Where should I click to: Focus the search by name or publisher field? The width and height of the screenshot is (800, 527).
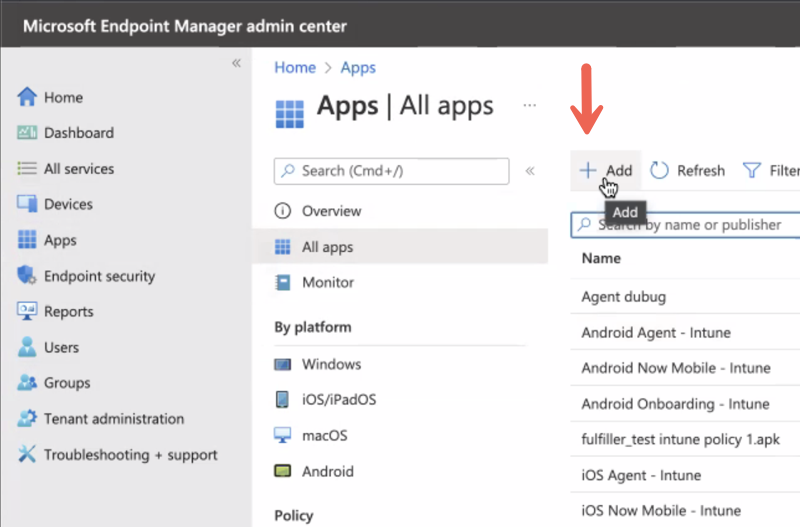coord(685,225)
